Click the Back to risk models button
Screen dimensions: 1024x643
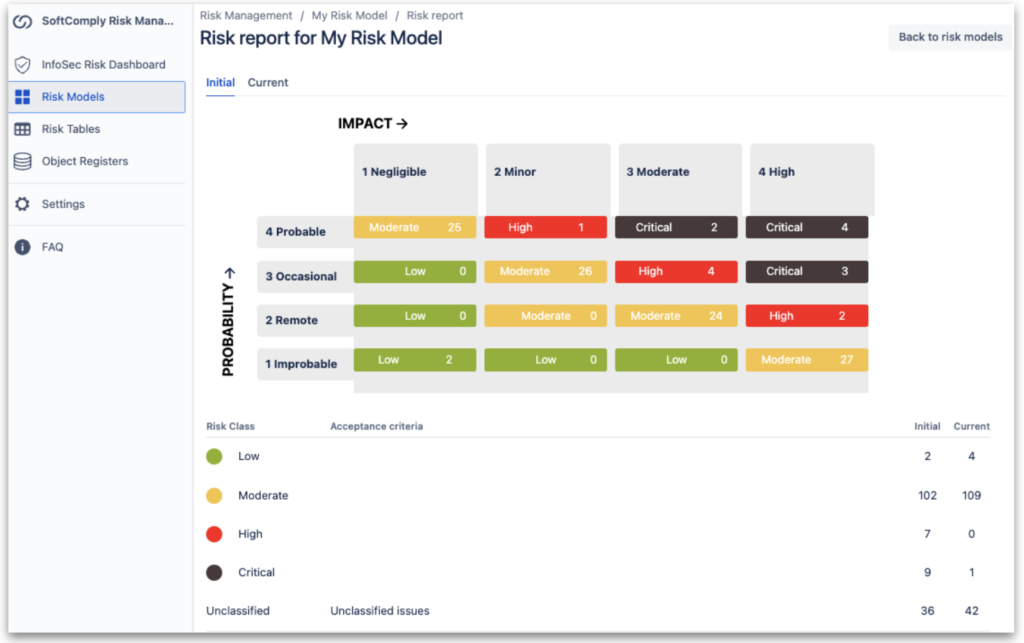[x=948, y=37]
